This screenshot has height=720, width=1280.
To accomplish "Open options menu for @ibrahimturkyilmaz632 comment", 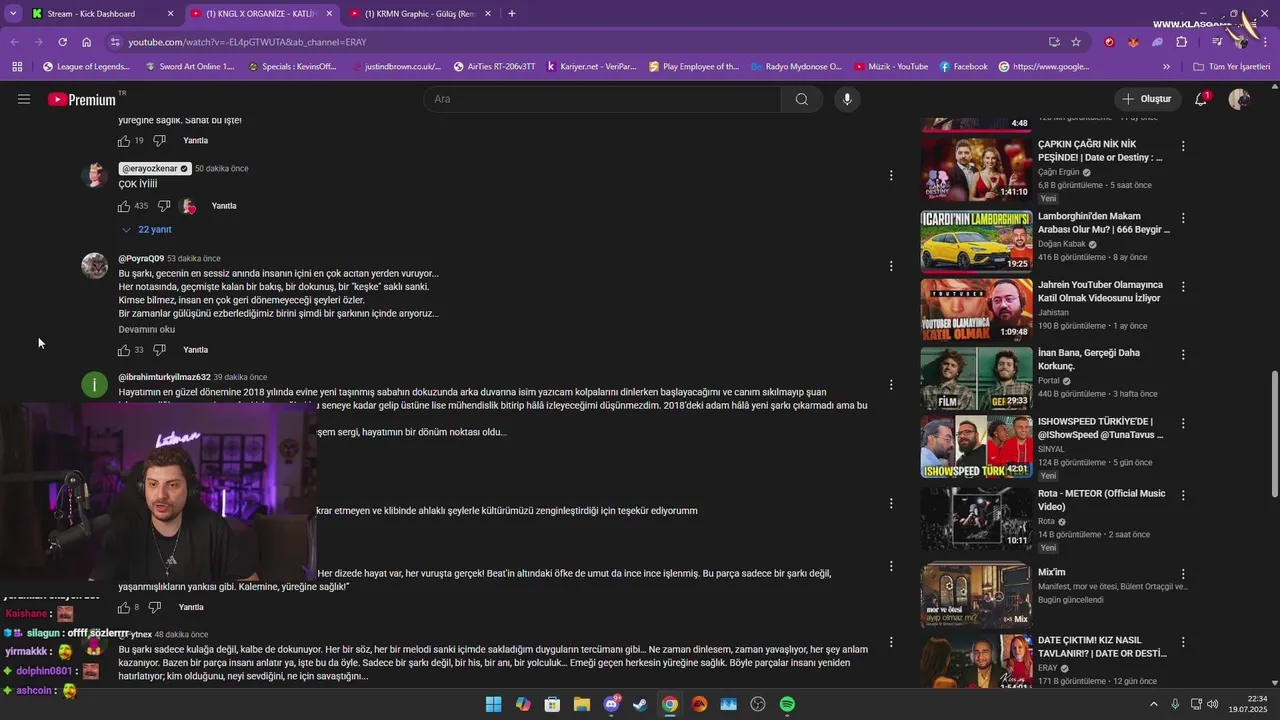I will coord(891,384).
